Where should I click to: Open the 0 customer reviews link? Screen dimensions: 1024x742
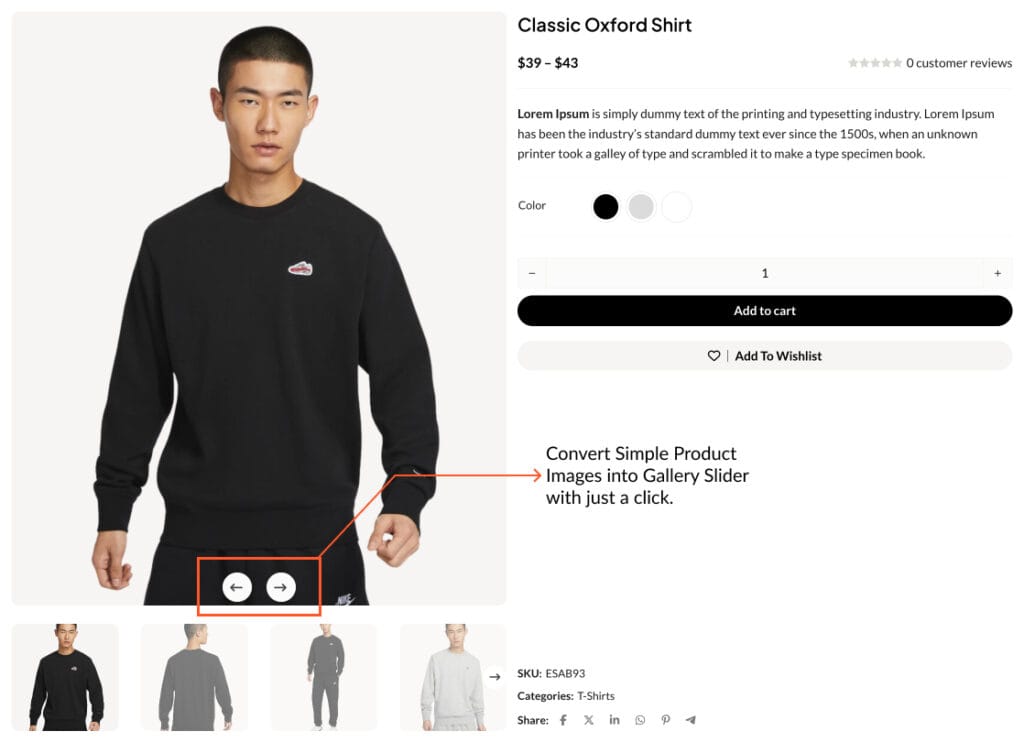coord(959,63)
